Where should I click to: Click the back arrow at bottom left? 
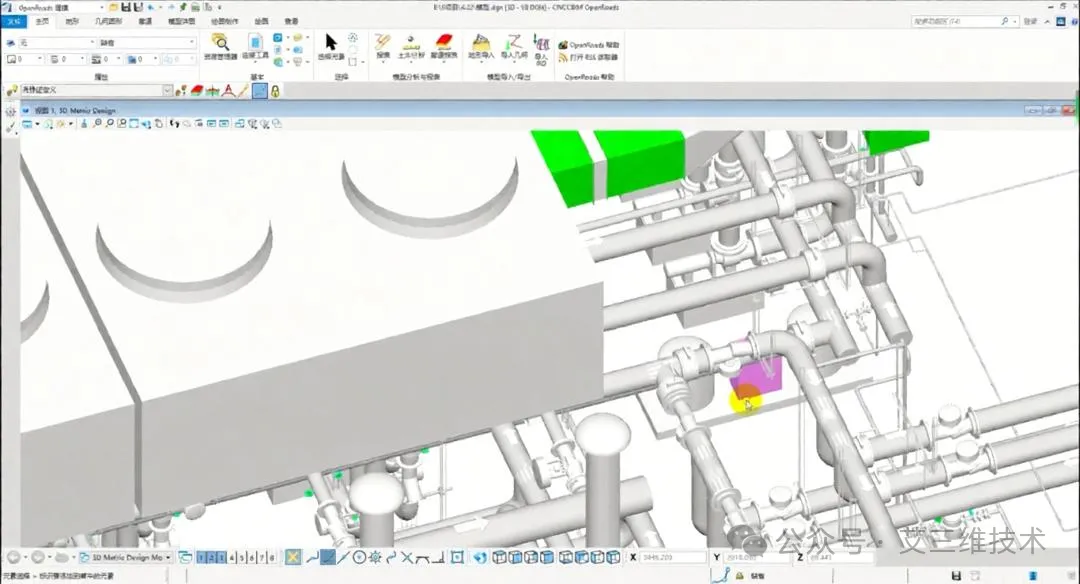13,557
